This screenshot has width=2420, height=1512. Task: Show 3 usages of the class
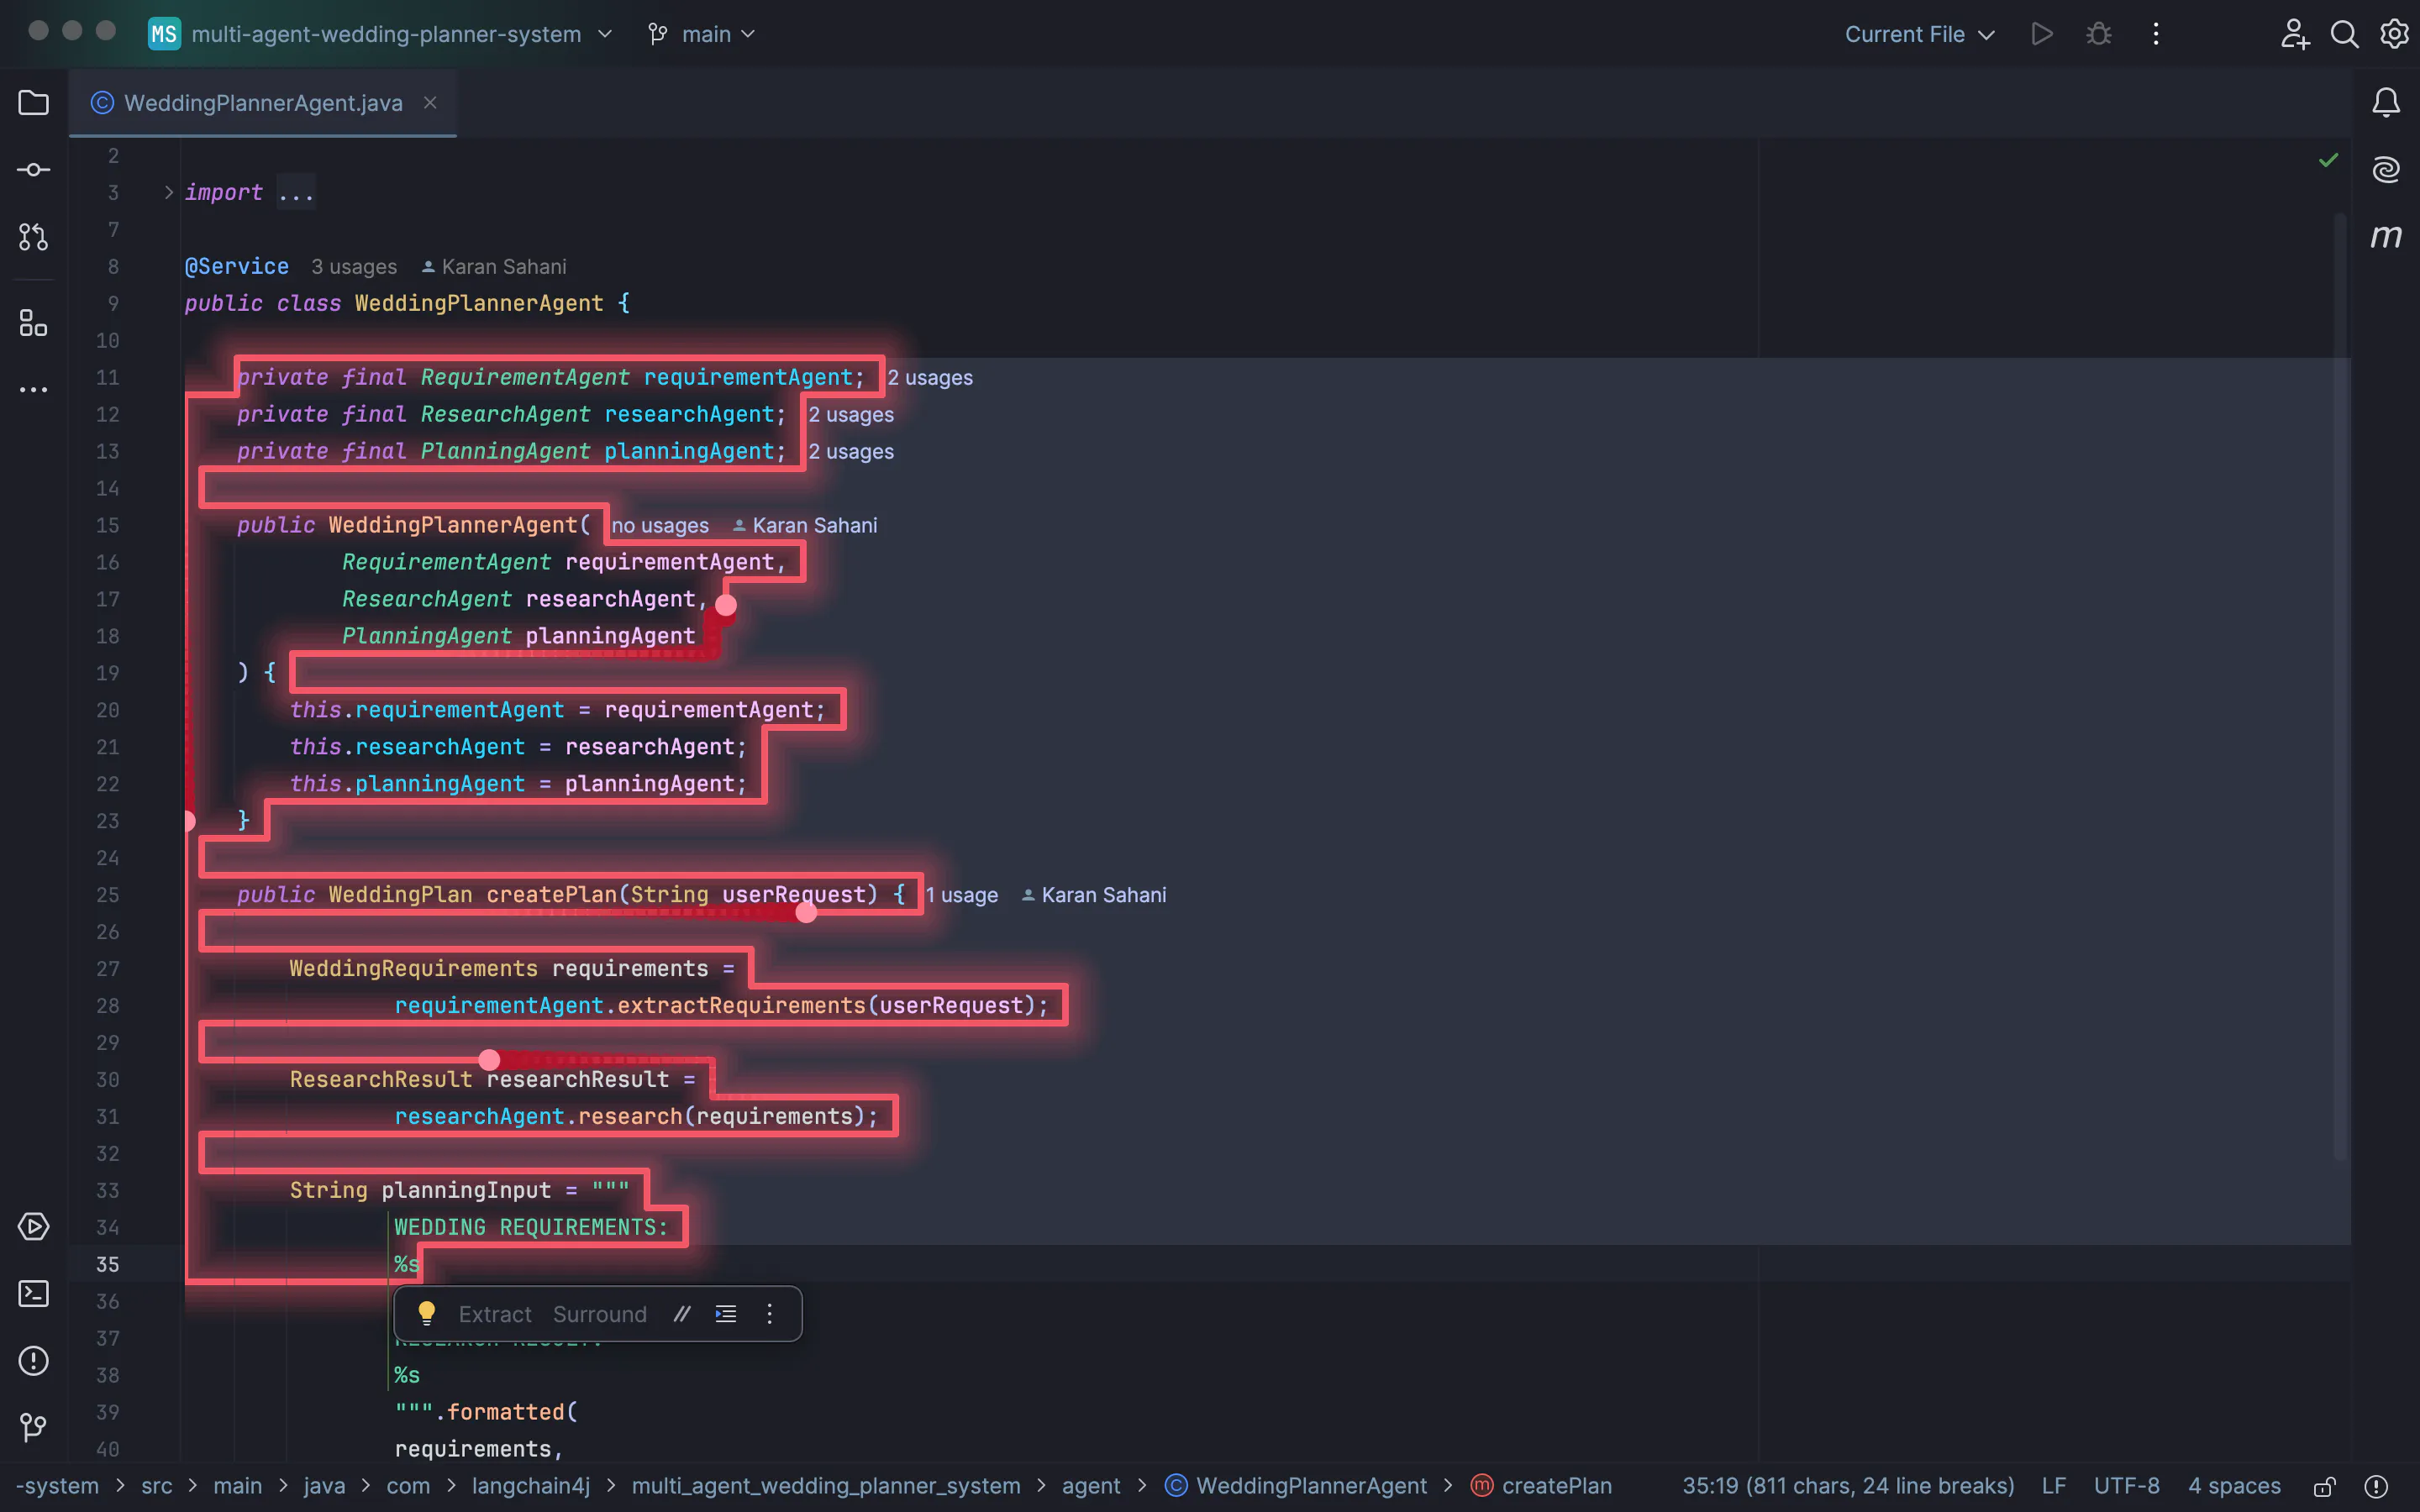coord(354,267)
